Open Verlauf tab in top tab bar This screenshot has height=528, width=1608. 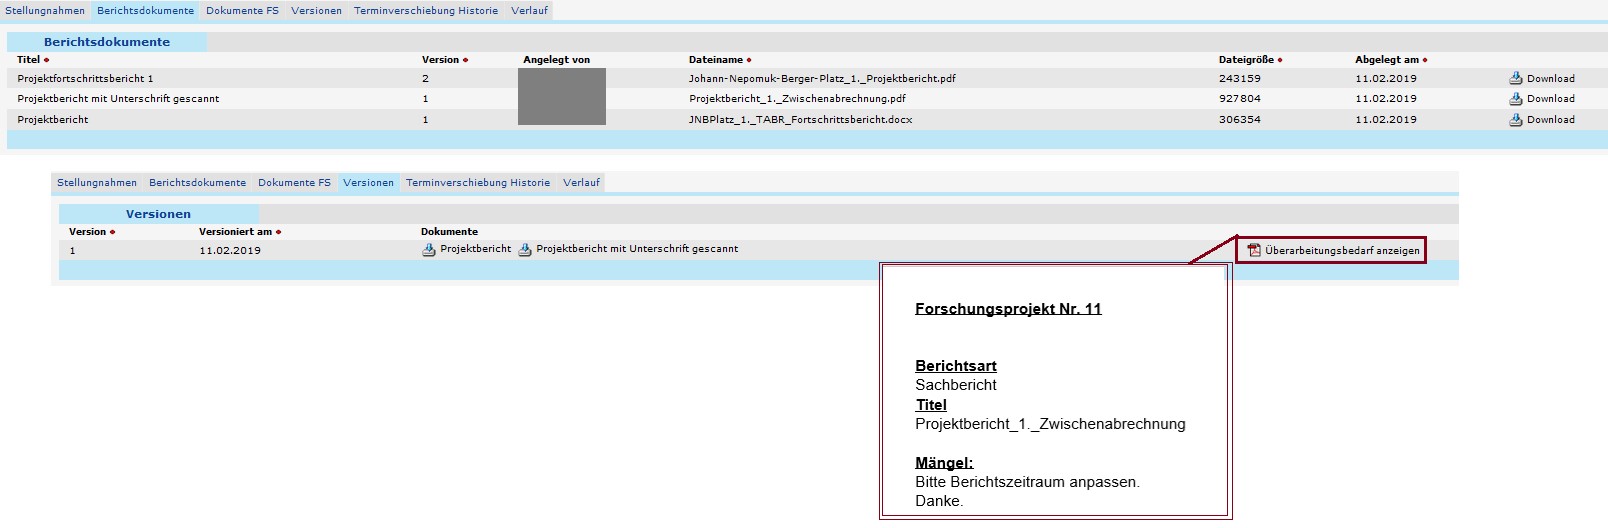[530, 11]
